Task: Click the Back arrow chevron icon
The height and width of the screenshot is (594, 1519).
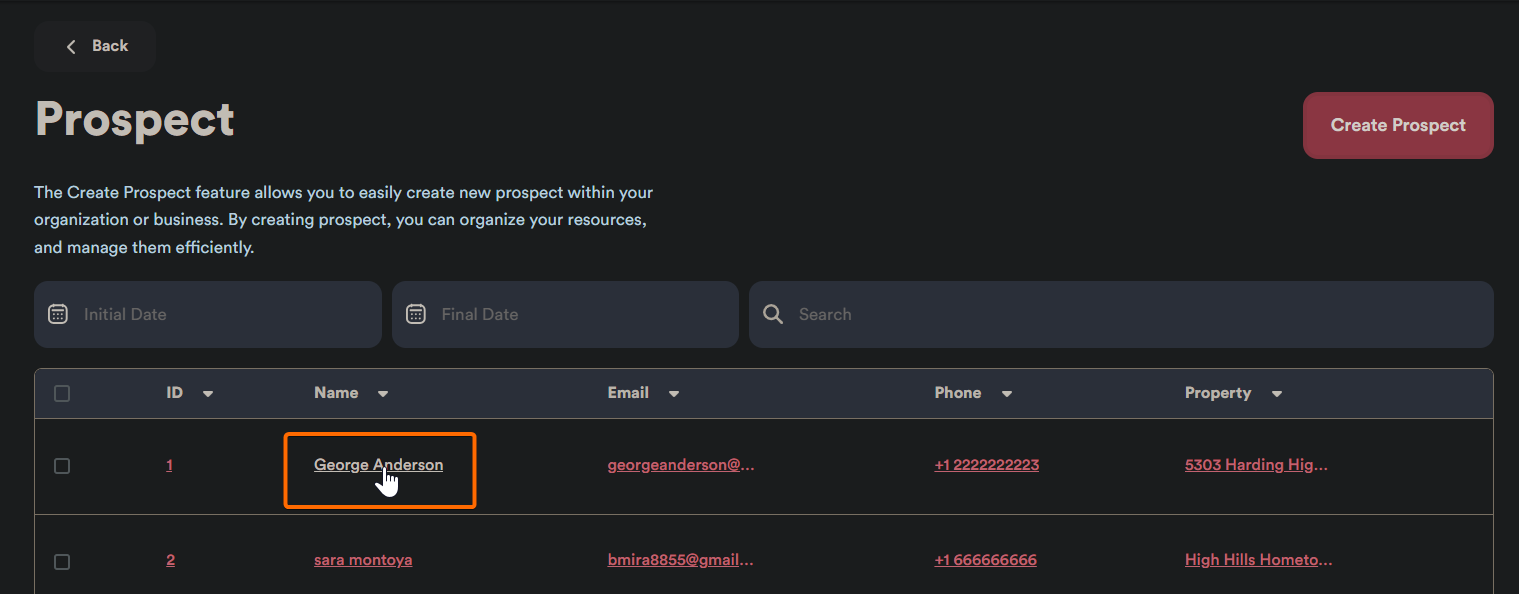Action: (71, 46)
